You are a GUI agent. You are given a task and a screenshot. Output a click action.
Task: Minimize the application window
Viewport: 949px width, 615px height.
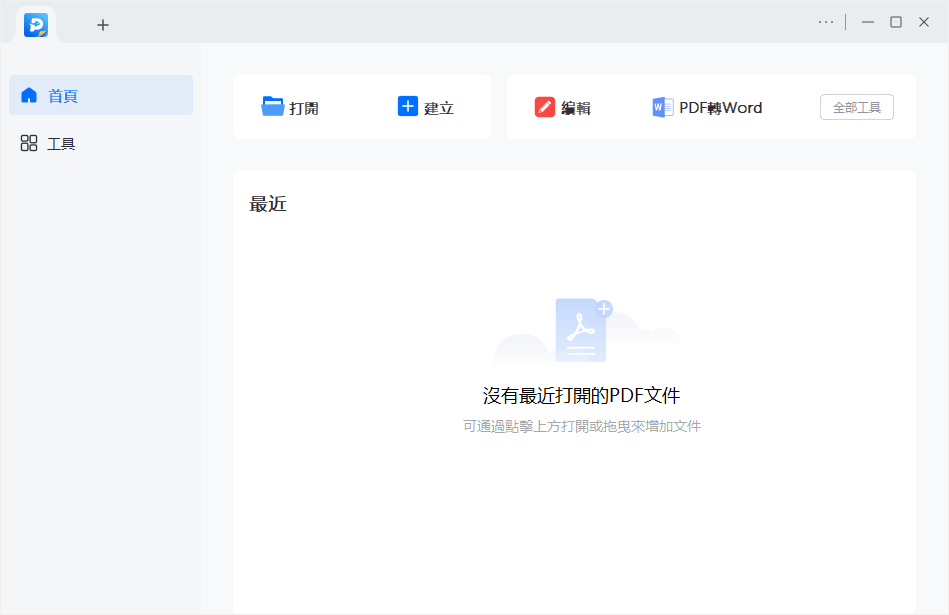[868, 22]
